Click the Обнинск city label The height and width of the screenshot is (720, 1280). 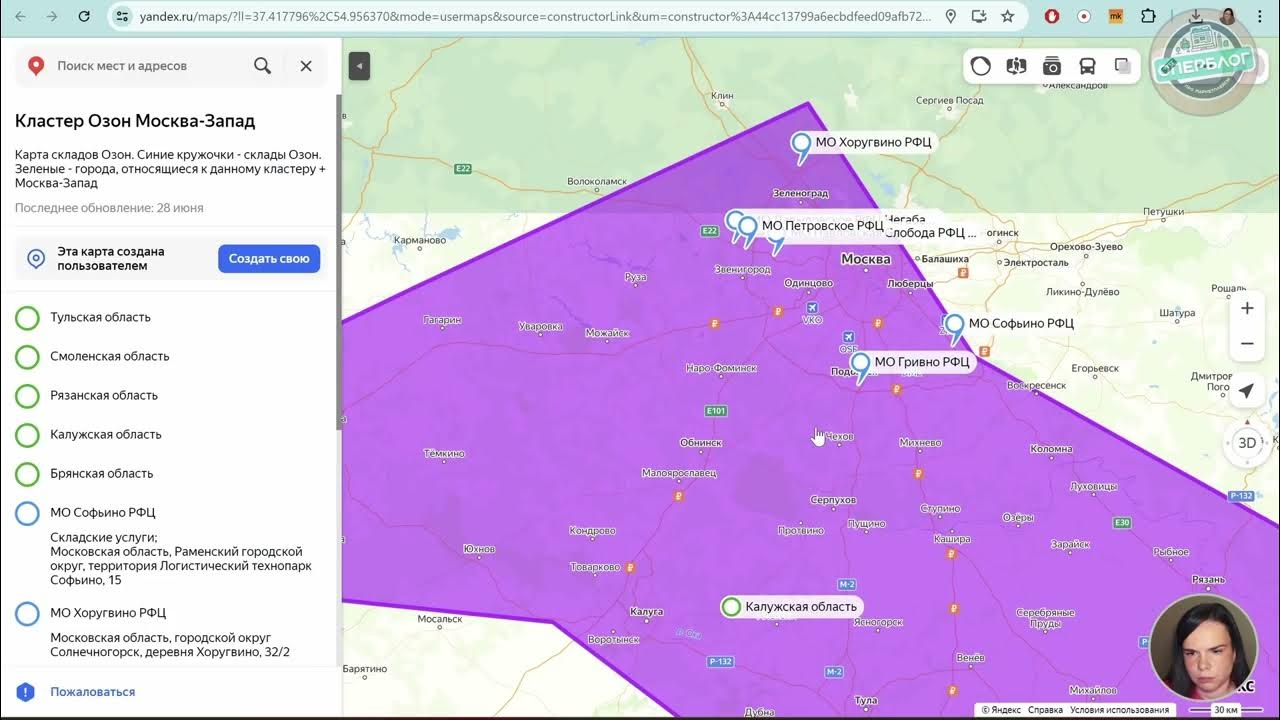click(701, 442)
